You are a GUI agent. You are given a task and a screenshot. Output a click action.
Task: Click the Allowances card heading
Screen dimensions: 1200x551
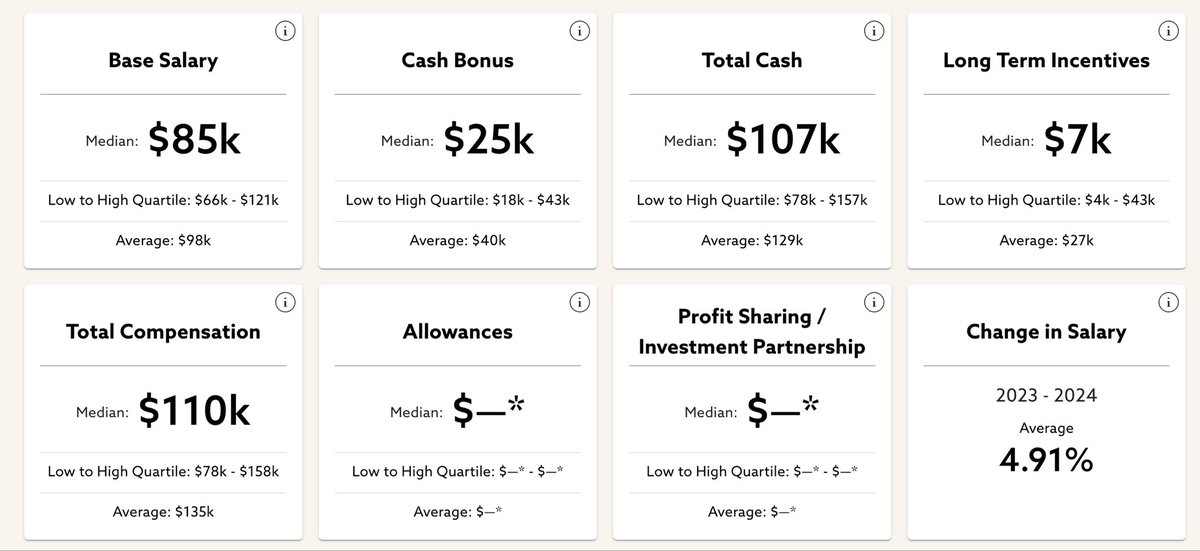(x=457, y=331)
